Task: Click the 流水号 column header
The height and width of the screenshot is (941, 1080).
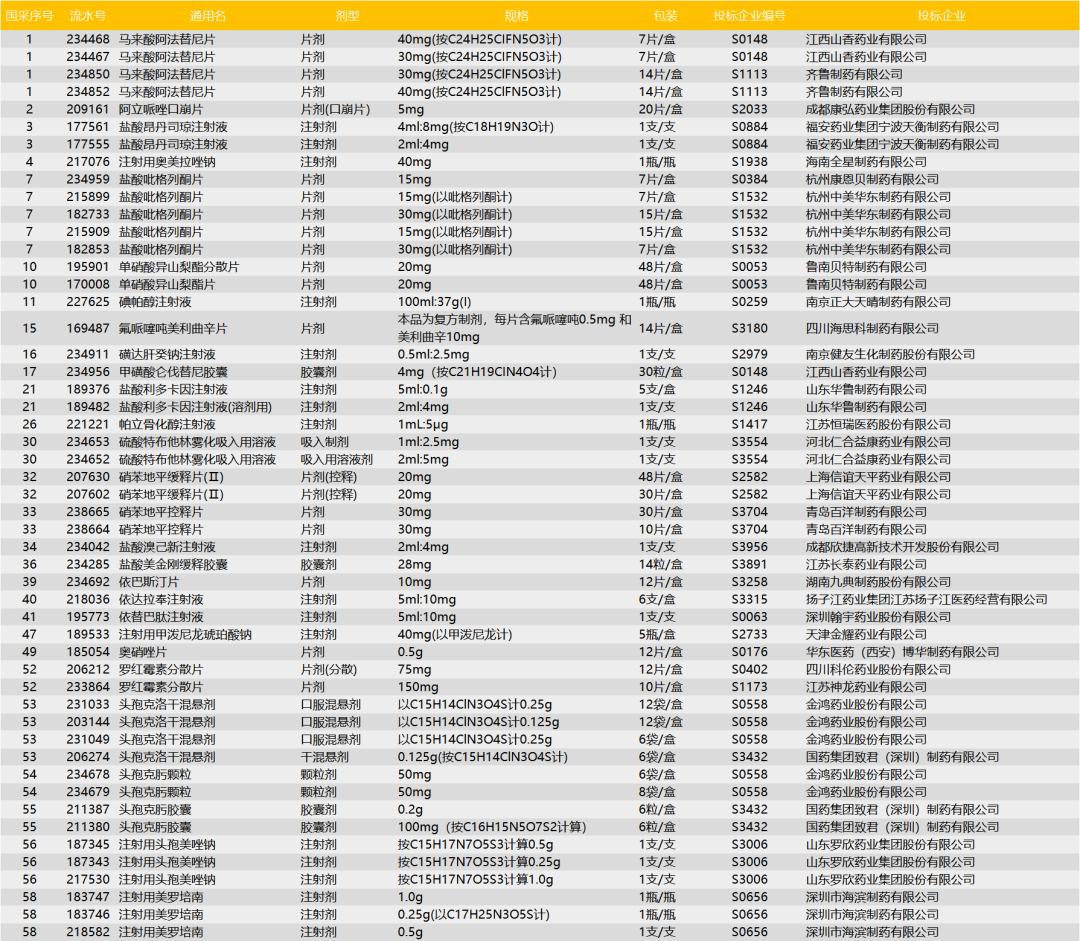Action: (x=88, y=16)
